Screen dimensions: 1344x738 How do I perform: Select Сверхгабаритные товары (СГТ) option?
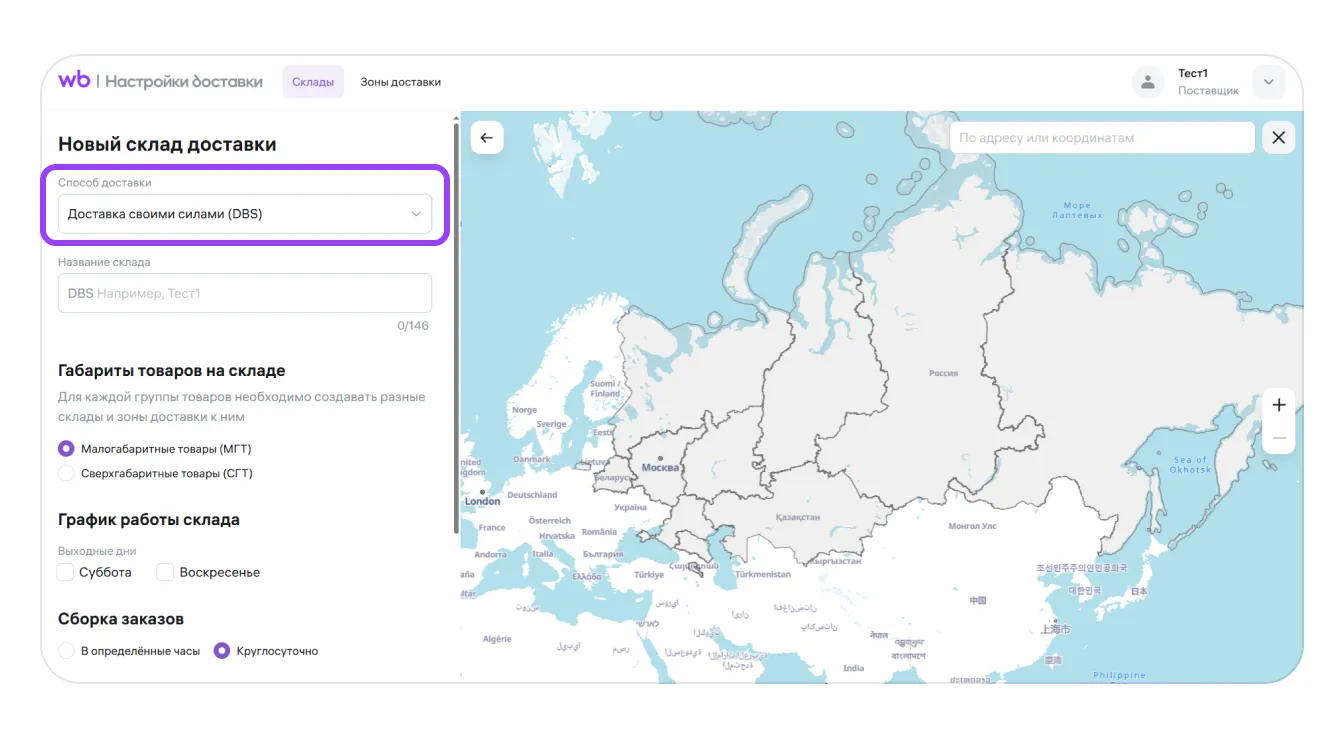coord(67,473)
